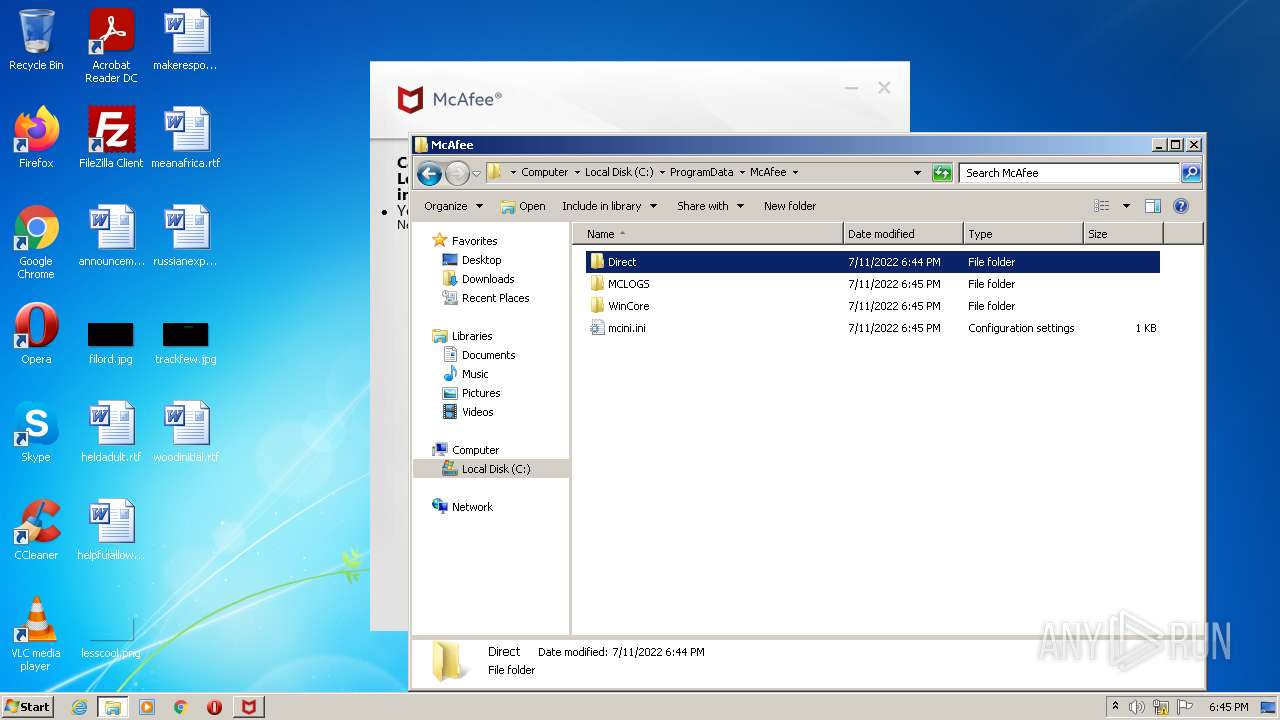Open Explorer Help question mark icon

click(1180, 206)
